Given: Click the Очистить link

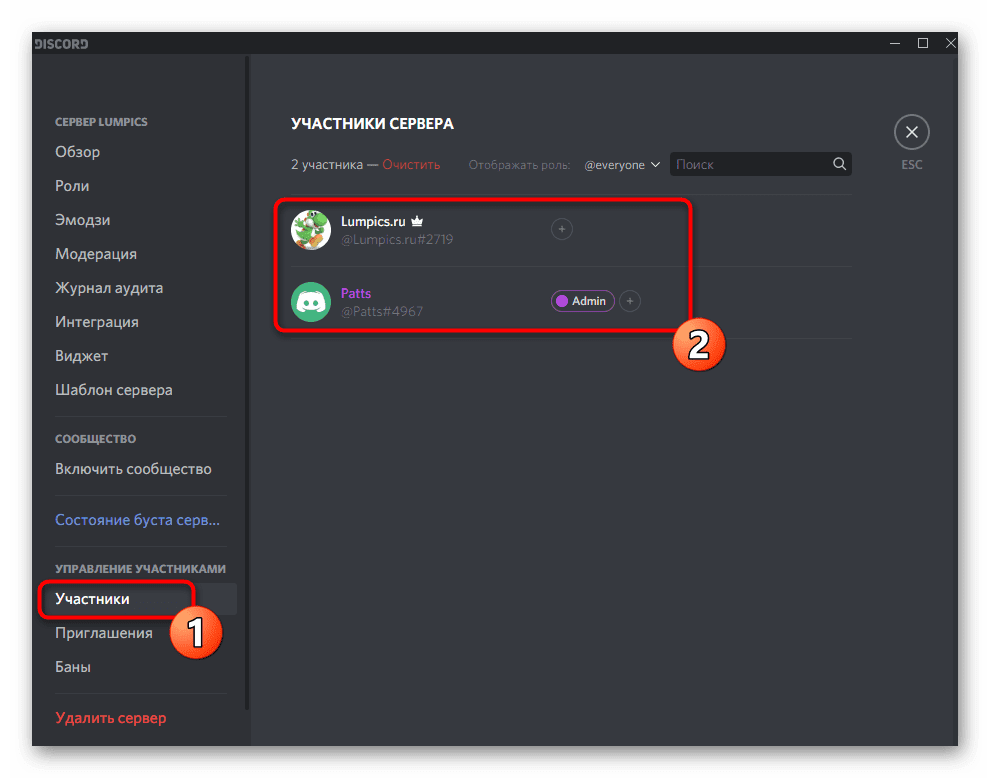Looking at the screenshot, I should pos(411,164).
